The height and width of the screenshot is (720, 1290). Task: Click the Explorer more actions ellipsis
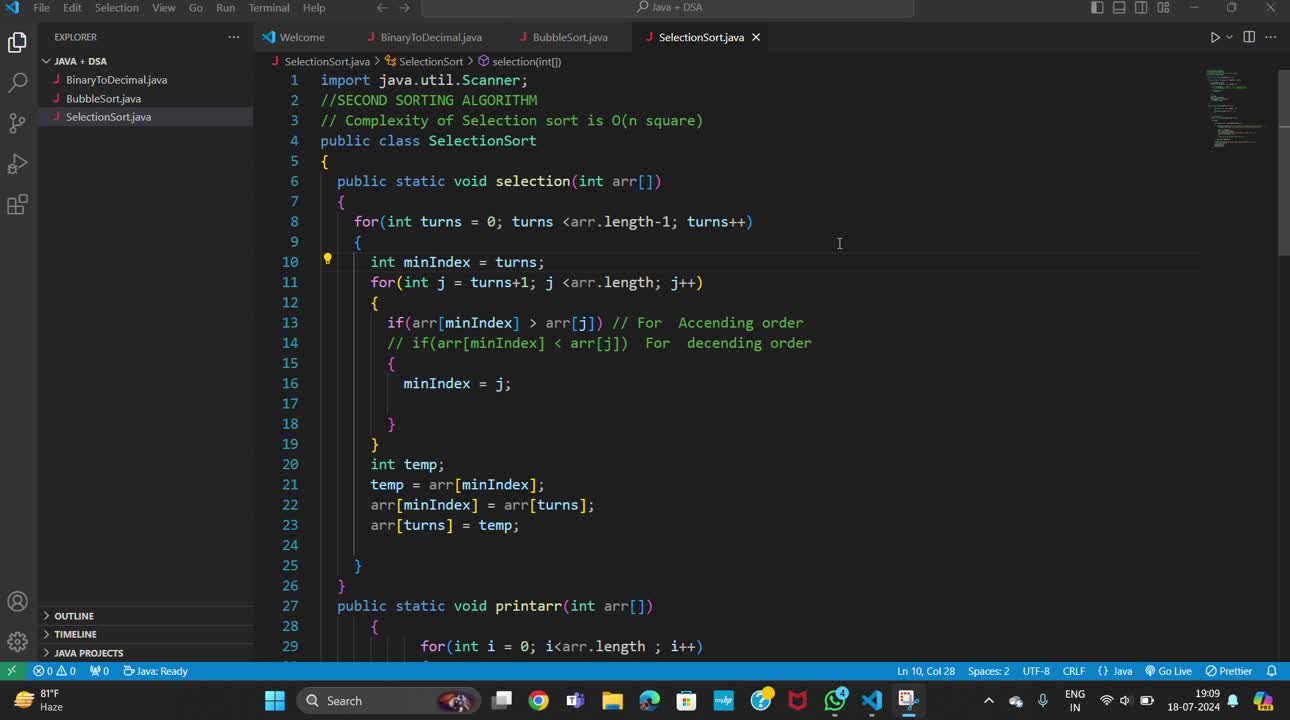pos(234,37)
